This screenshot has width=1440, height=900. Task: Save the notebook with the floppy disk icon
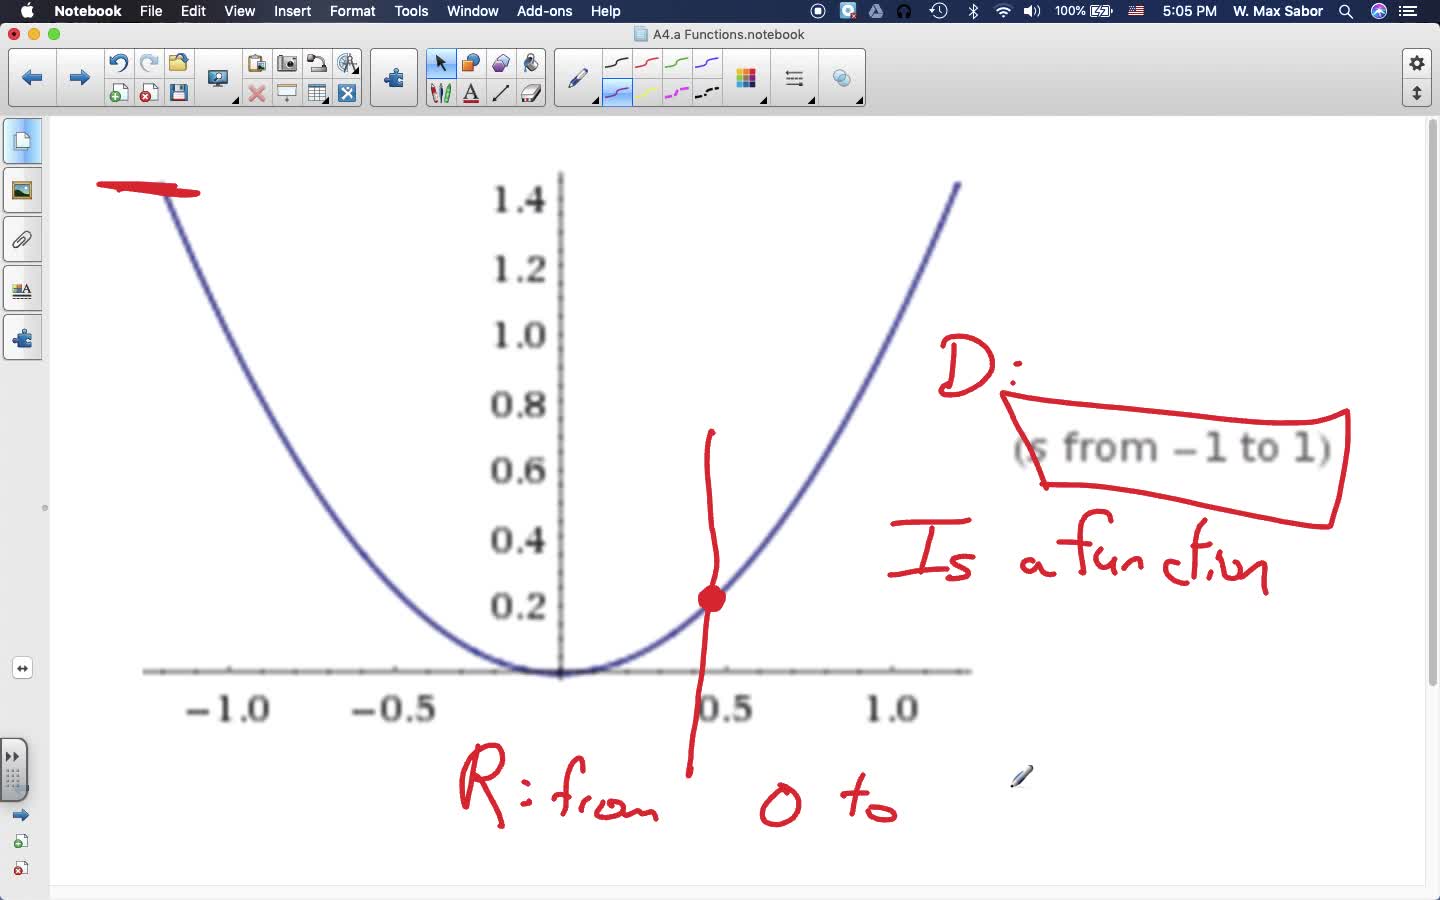click(x=178, y=93)
